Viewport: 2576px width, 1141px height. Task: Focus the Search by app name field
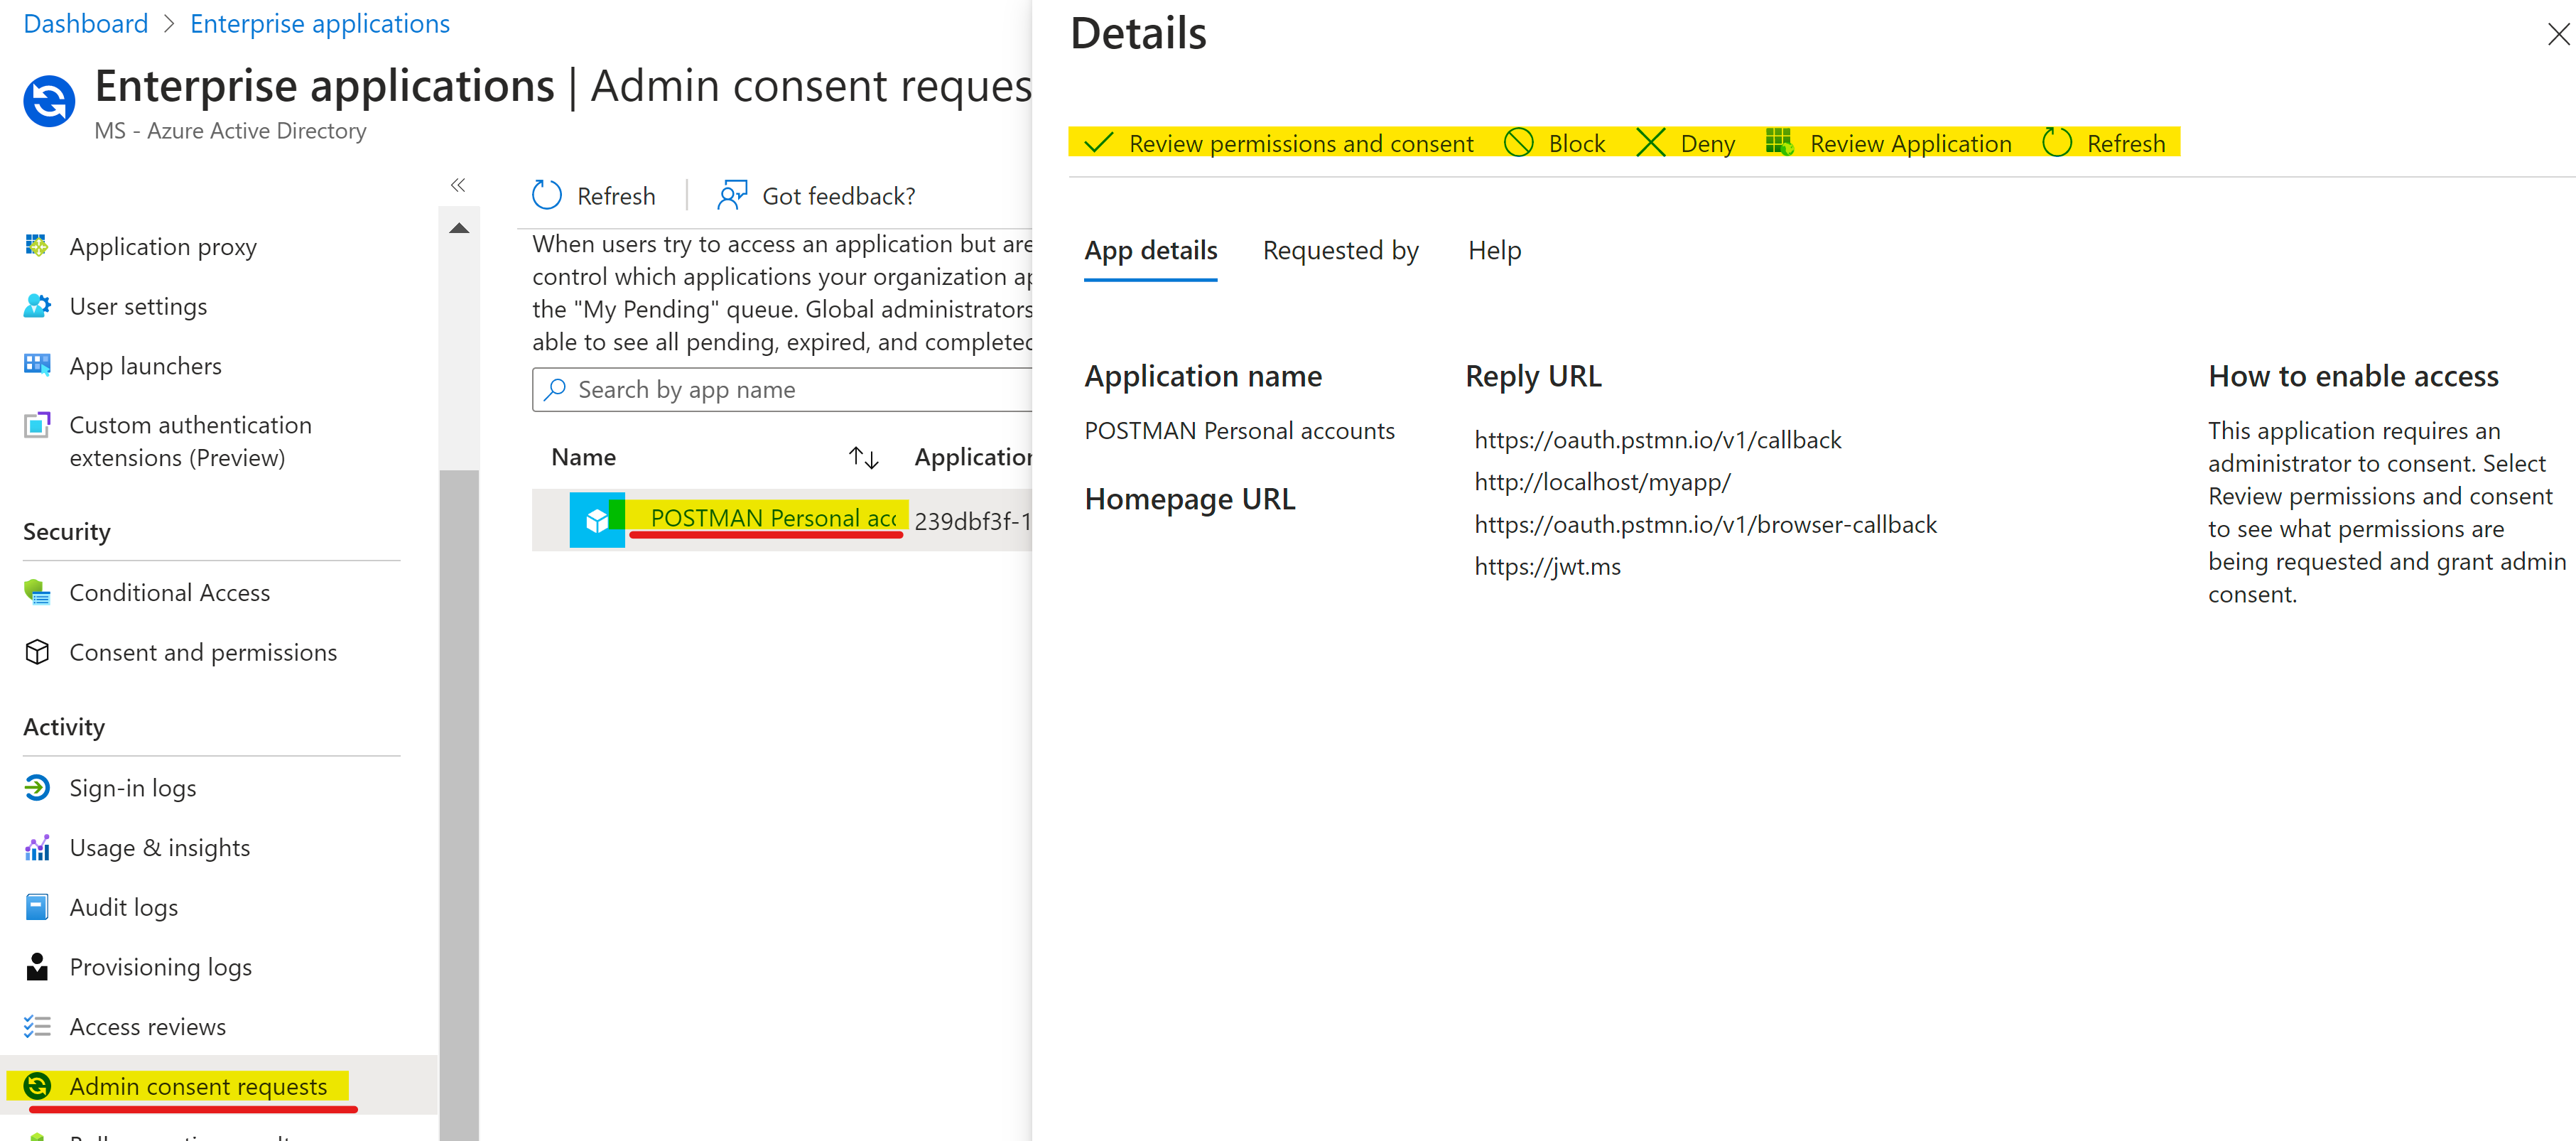[x=782, y=389]
